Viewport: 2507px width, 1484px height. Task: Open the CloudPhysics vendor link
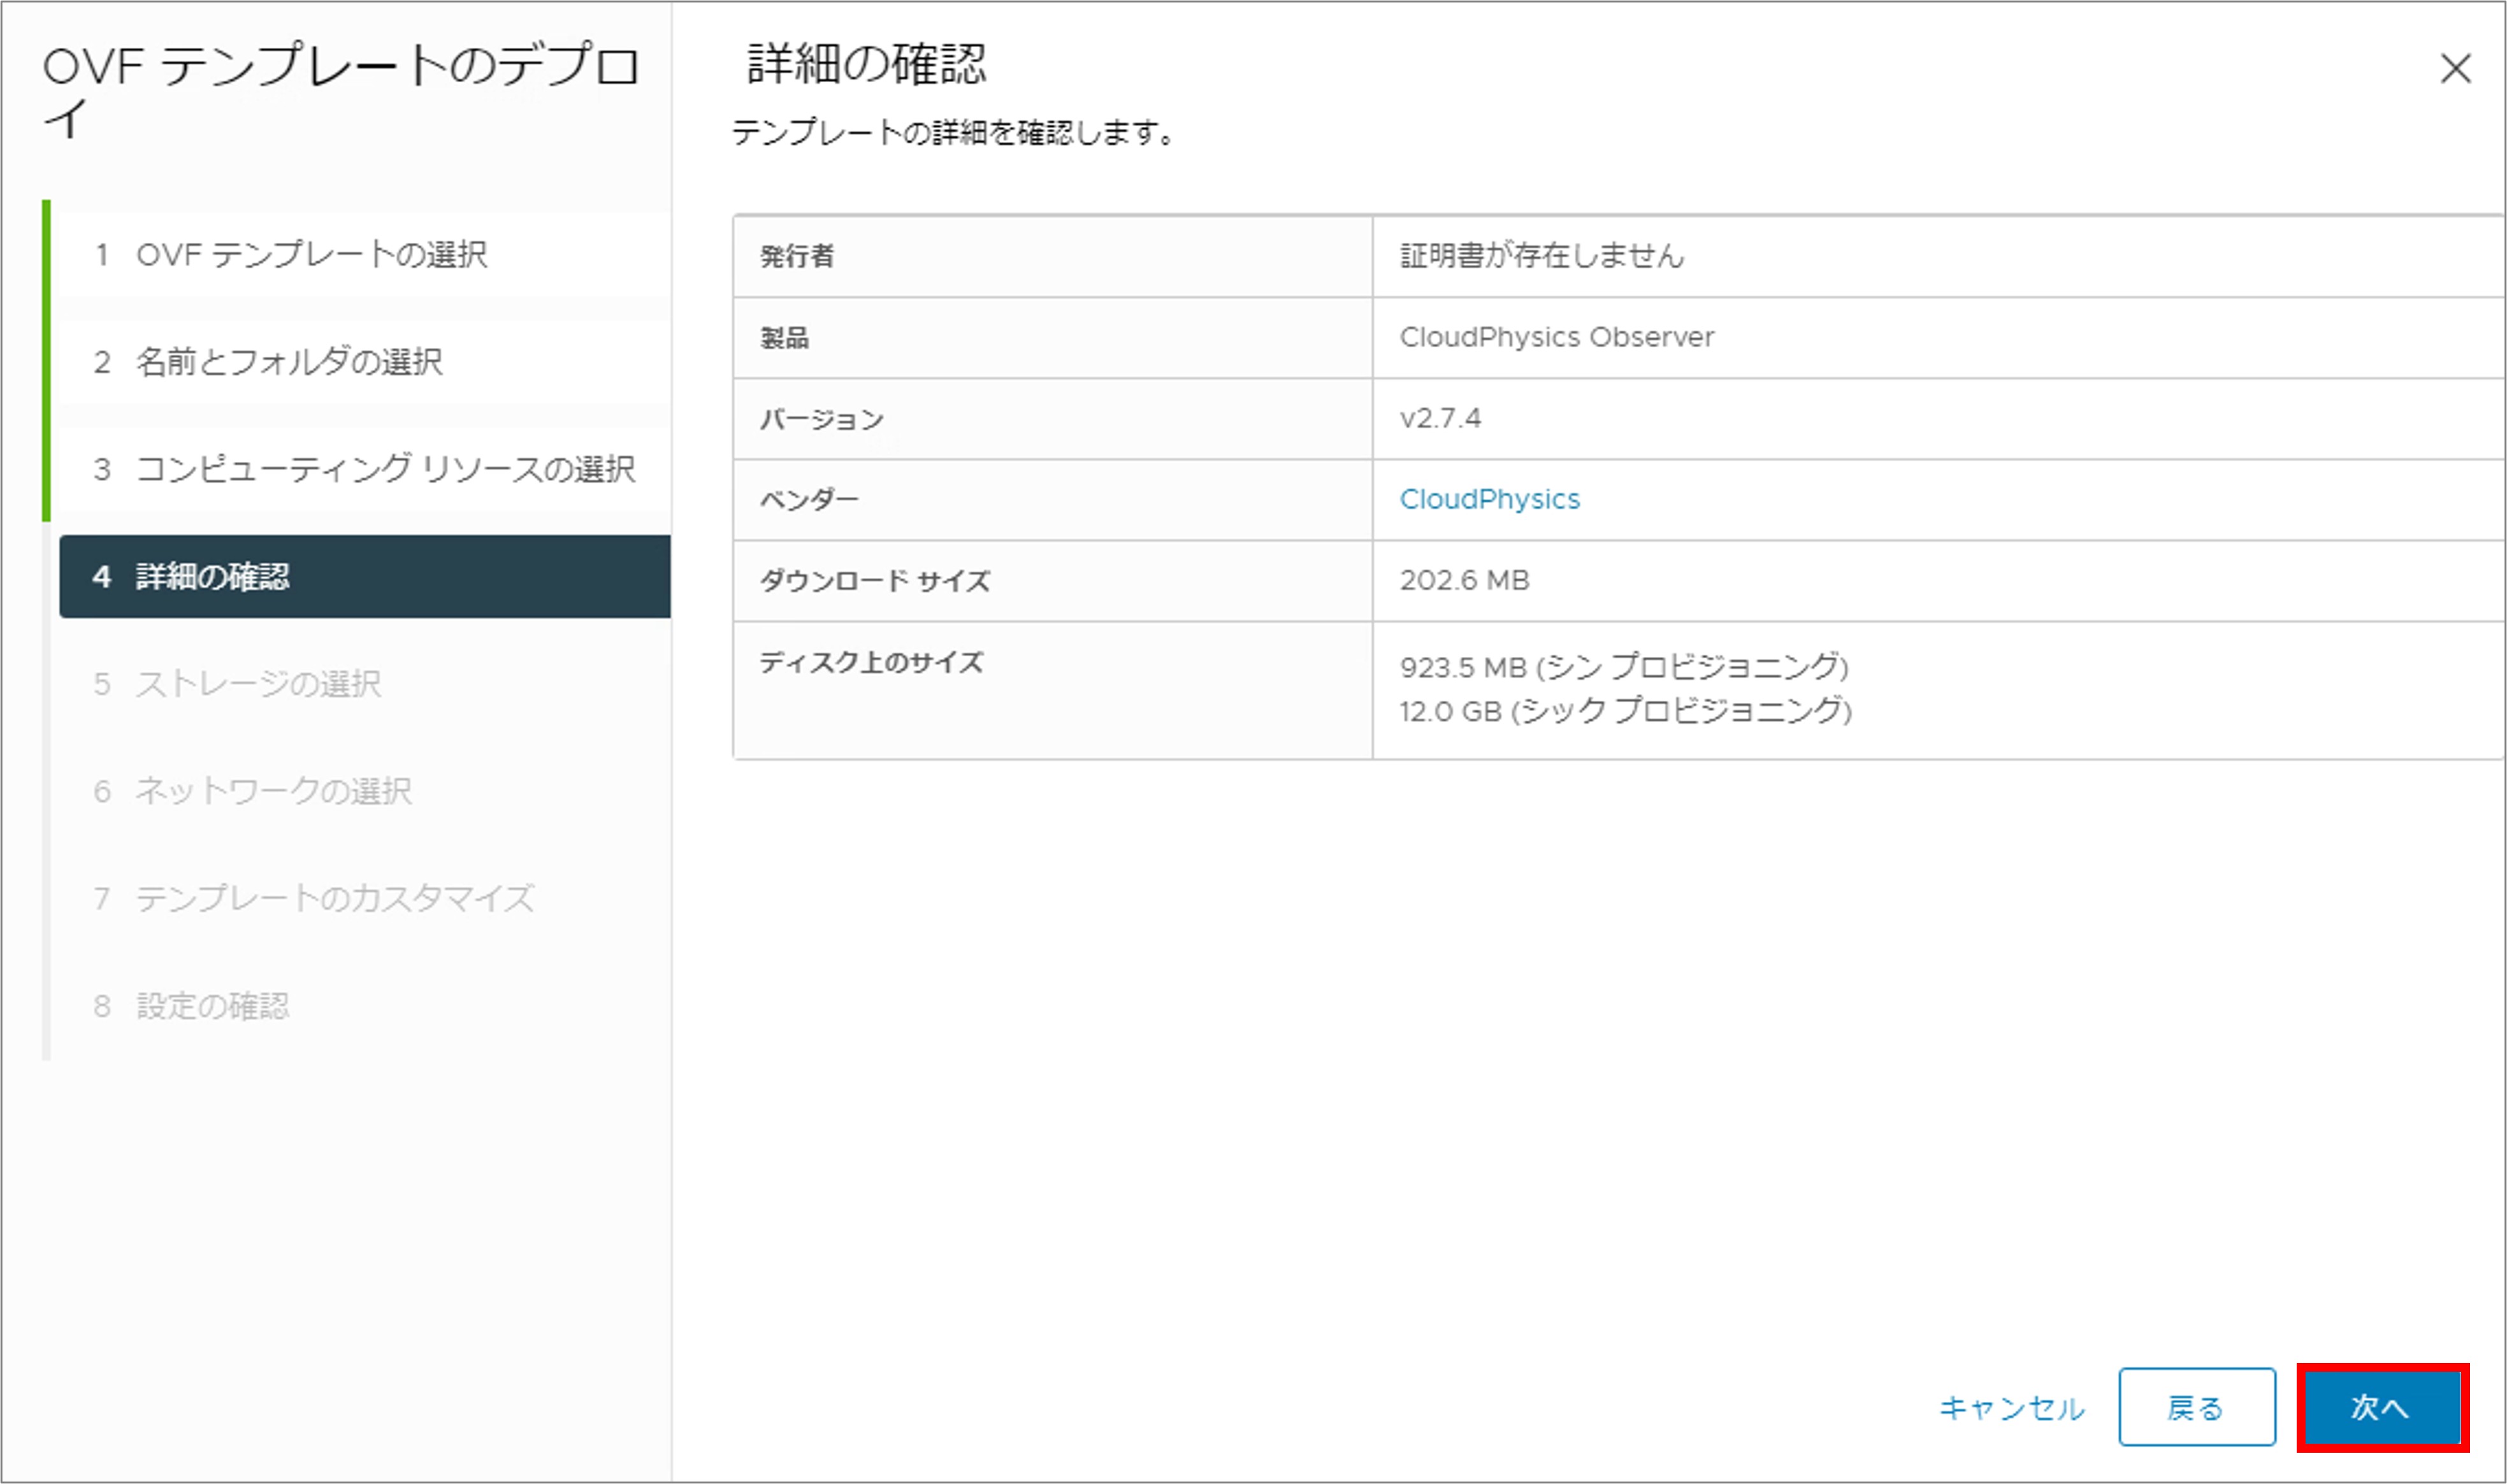point(1488,499)
